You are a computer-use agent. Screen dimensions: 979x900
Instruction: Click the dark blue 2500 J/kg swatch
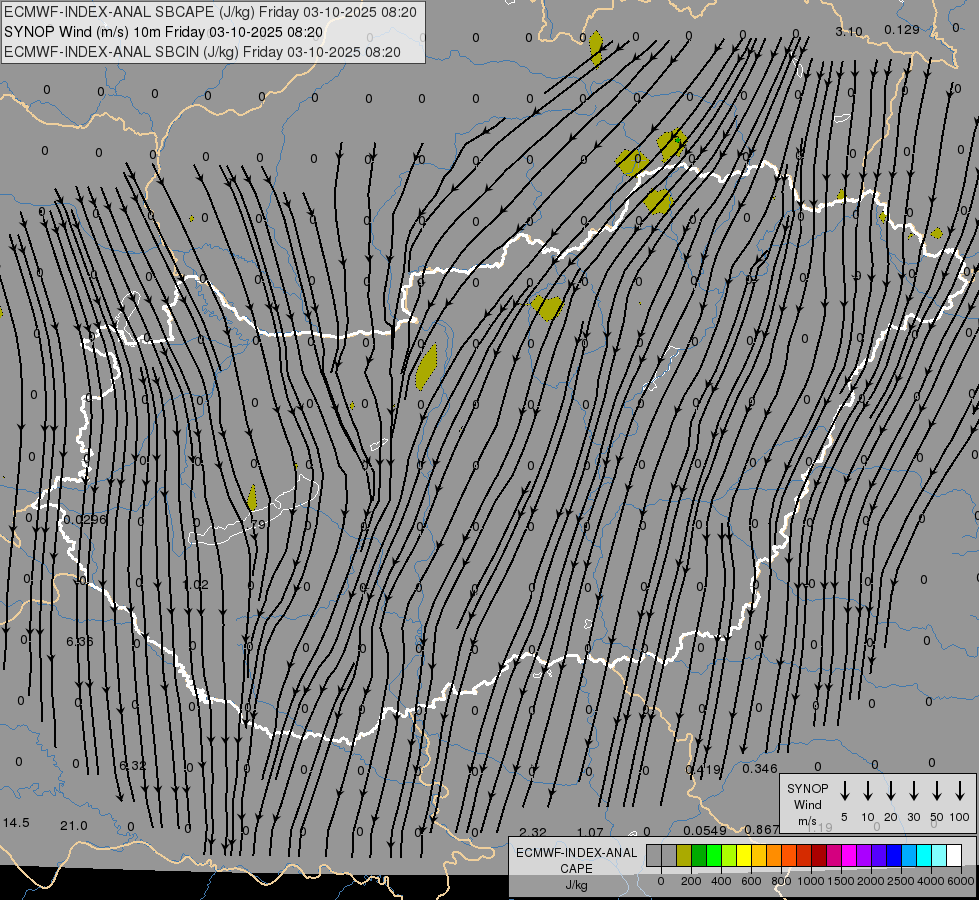(894, 855)
